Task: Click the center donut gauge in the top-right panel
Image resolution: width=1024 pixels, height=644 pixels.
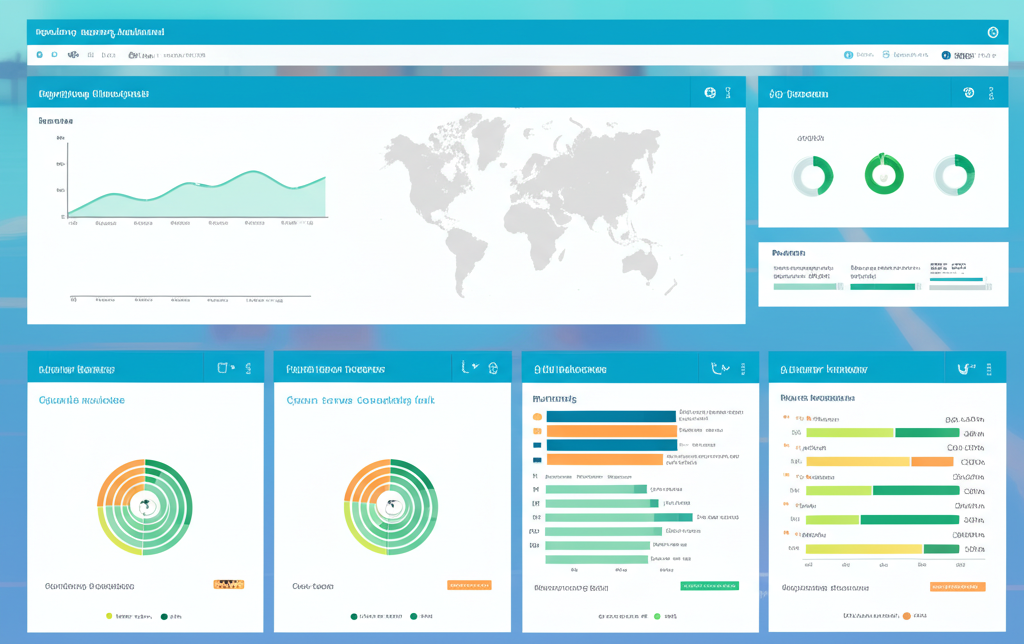Action: 884,175
